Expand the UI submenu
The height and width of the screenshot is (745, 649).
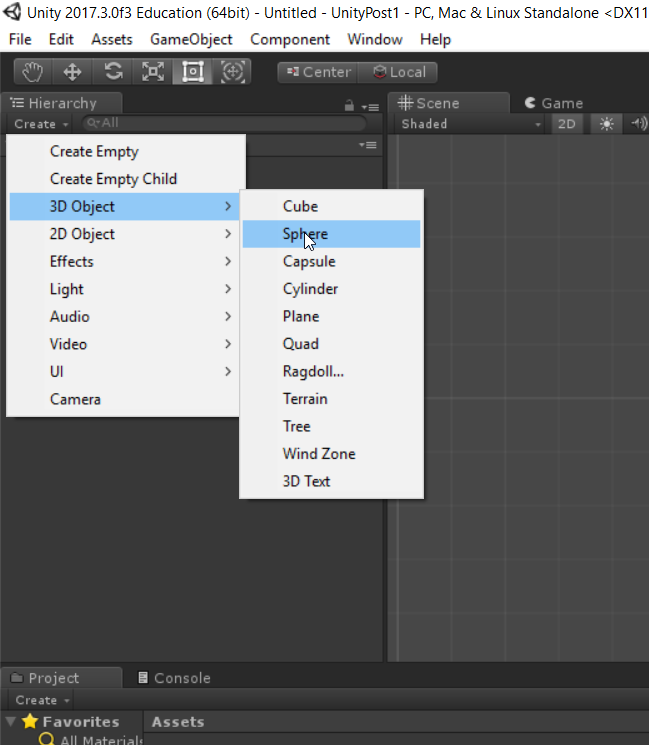(x=124, y=372)
